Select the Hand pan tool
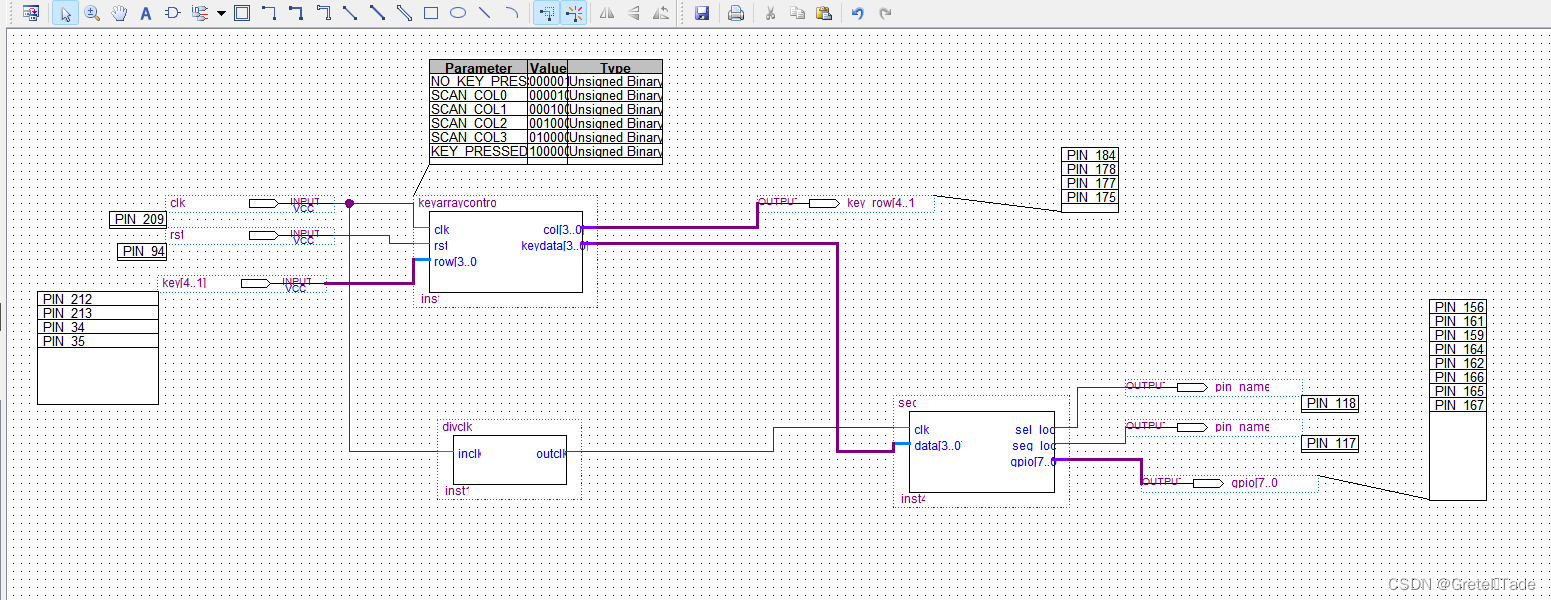The height and width of the screenshot is (600, 1551). coord(119,13)
